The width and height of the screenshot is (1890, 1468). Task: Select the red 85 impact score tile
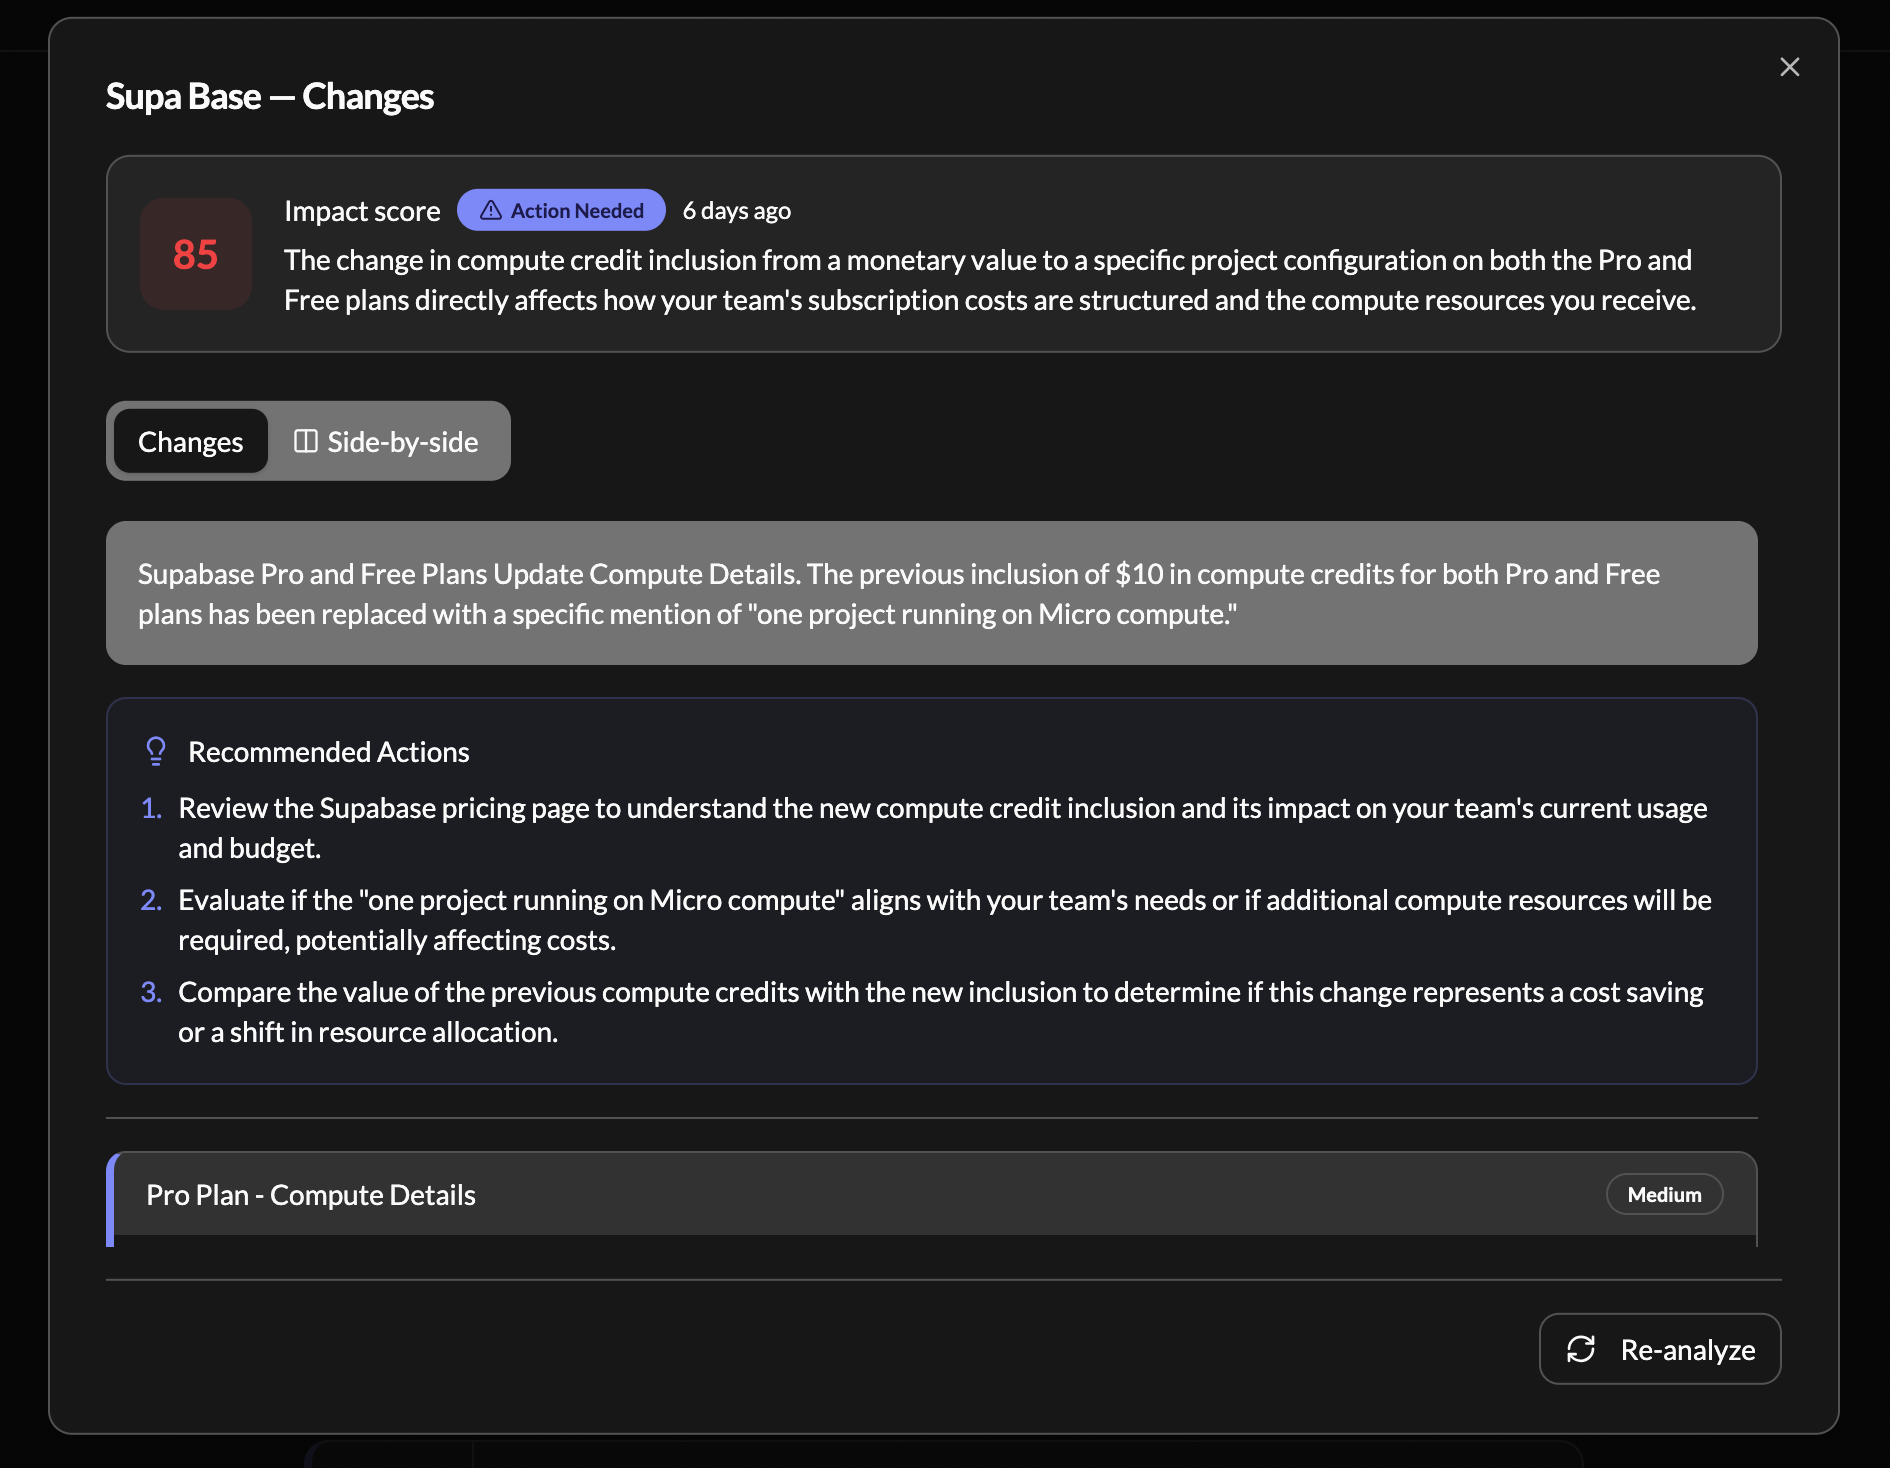[195, 255]
